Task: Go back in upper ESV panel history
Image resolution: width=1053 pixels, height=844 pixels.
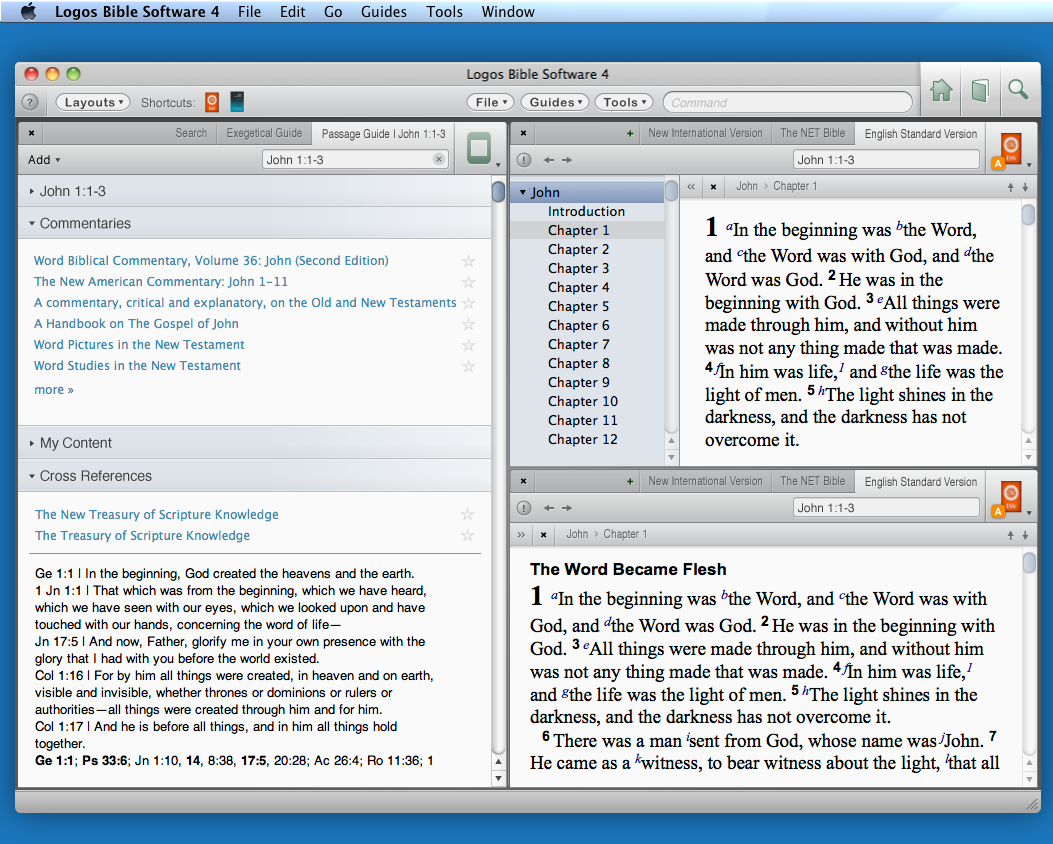Action: 549,160
